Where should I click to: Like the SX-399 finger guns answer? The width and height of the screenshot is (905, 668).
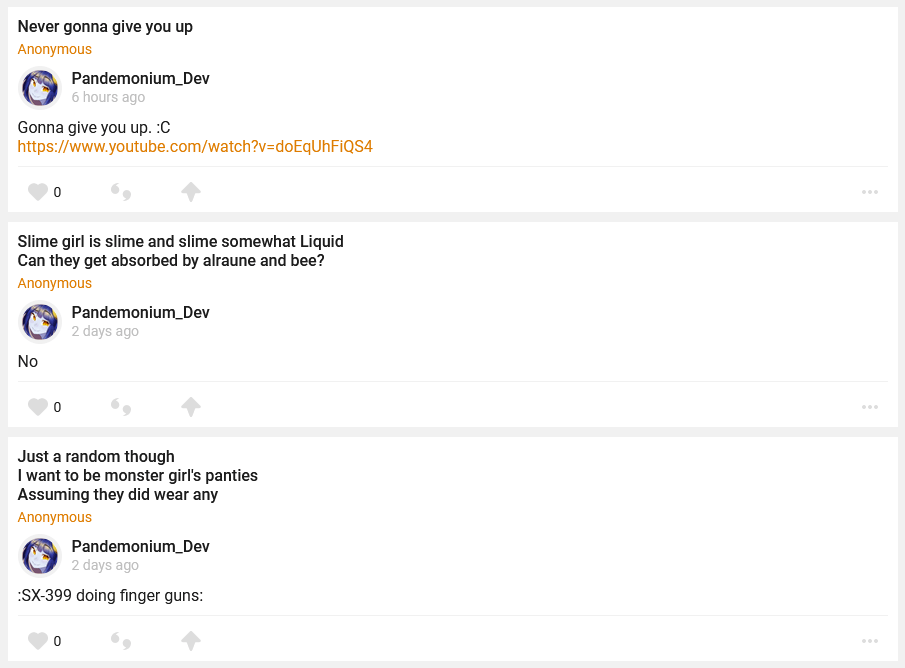[38, 641]
